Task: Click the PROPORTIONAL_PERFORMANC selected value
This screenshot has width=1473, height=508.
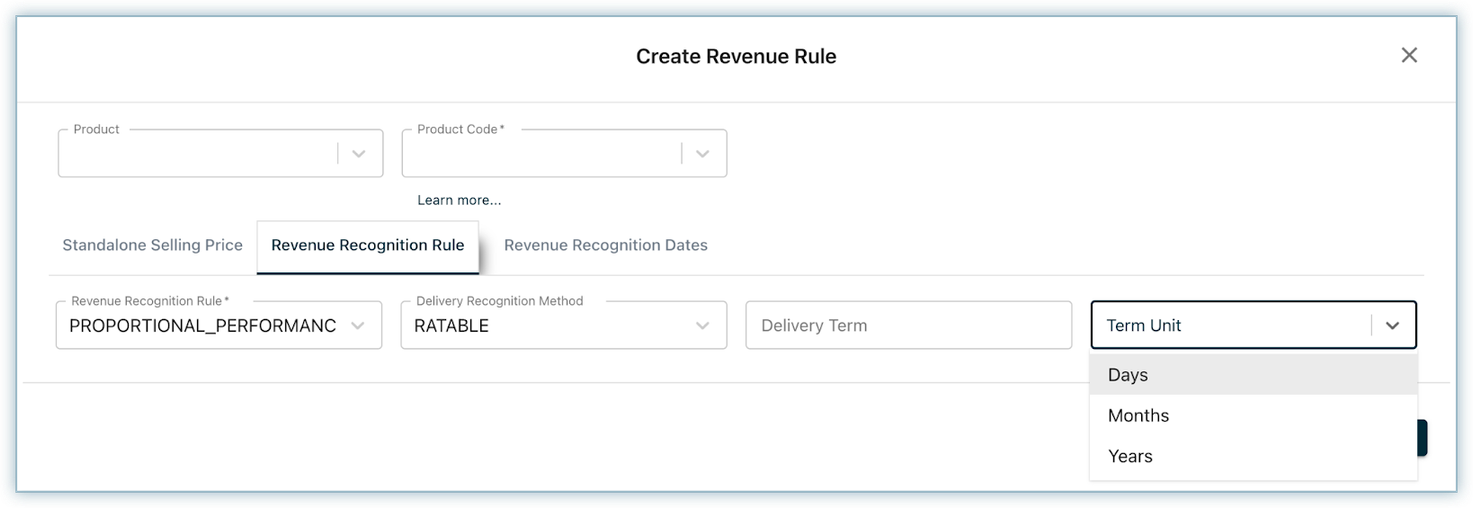Action: tap(202, 326)
